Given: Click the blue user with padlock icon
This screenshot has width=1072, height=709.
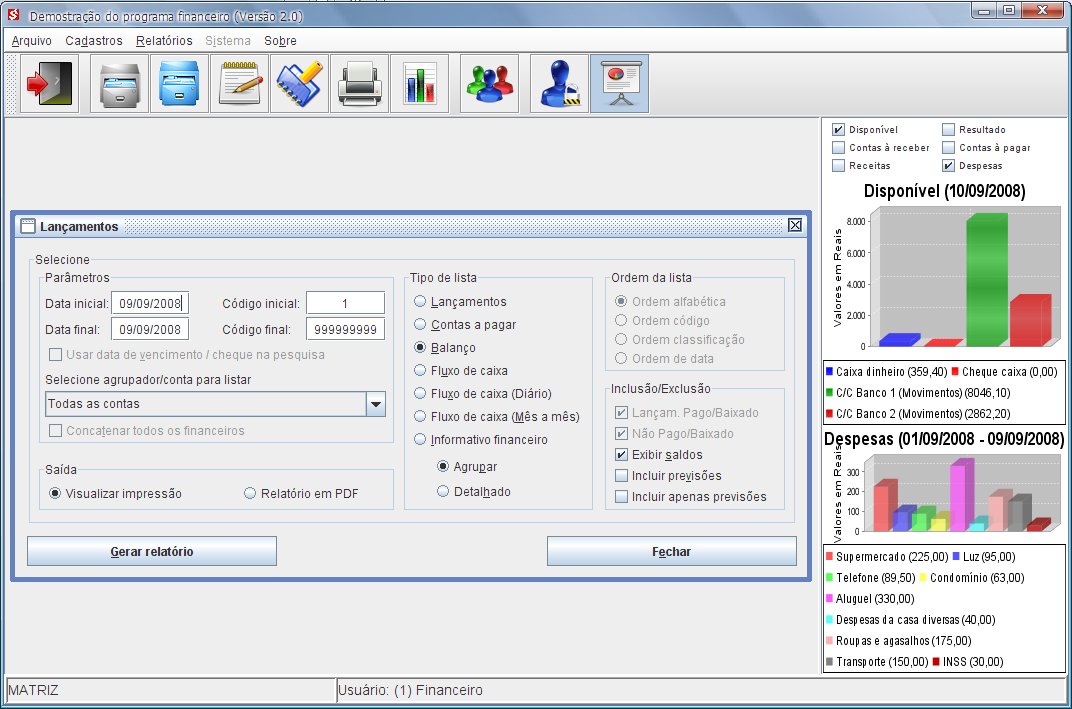Looking at the screenshot, I should click(559, 83).
